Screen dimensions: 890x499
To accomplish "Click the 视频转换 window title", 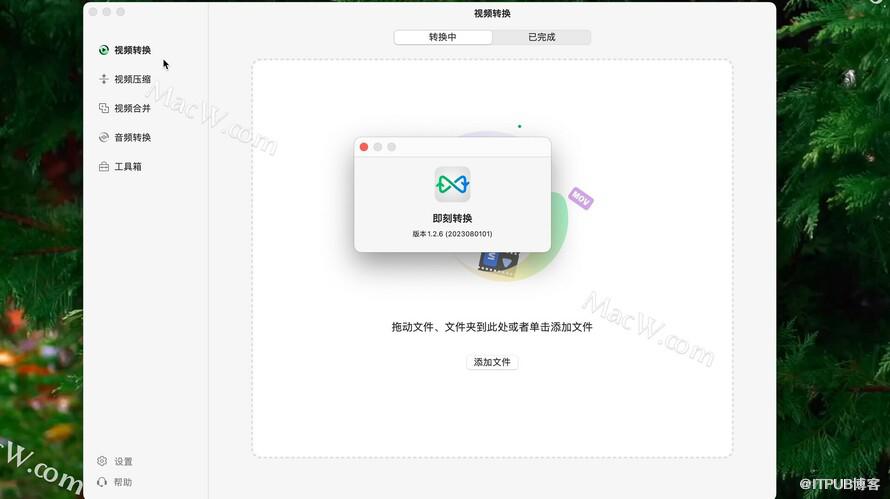I will click(x=492, y=13).
